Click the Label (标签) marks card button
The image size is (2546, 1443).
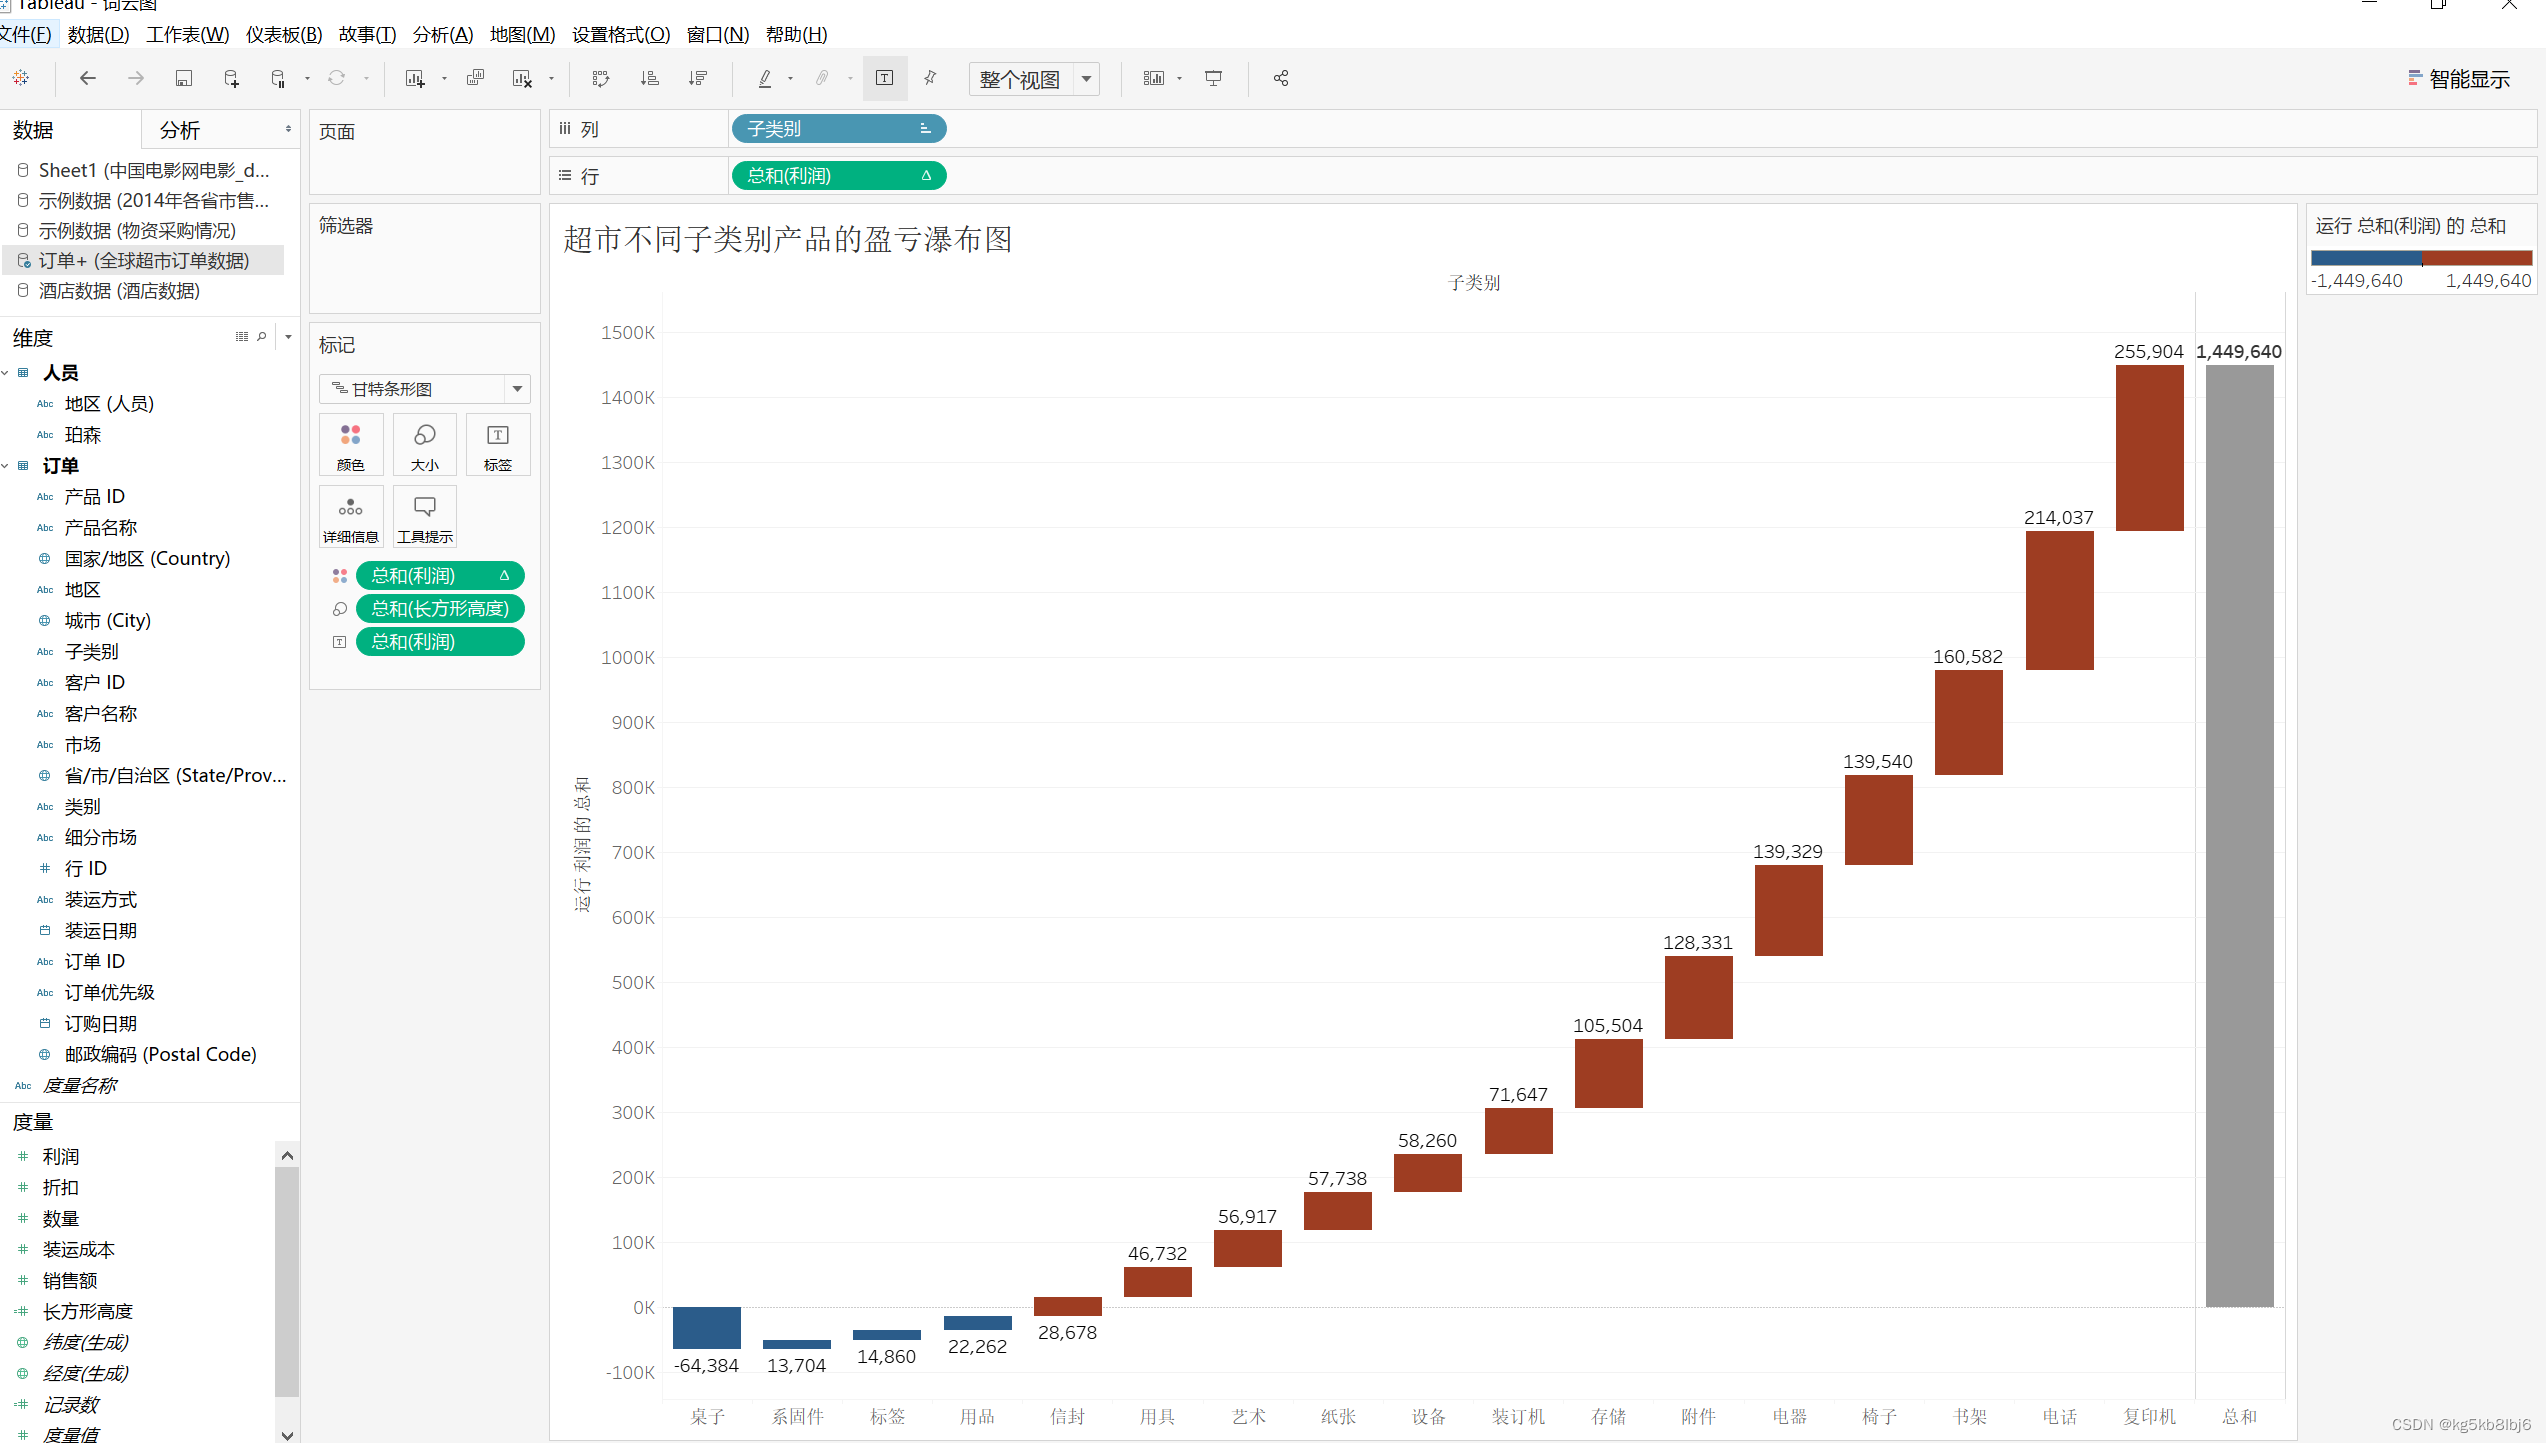click(x=498, y=445)
